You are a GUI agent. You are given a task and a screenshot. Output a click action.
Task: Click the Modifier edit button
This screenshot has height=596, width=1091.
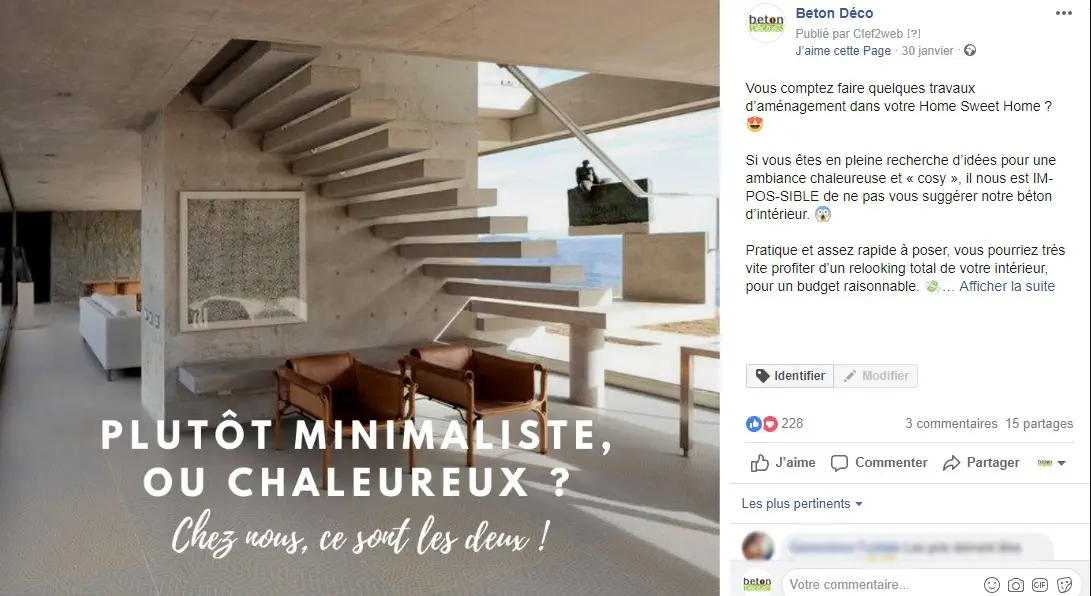tap(876, 376)
